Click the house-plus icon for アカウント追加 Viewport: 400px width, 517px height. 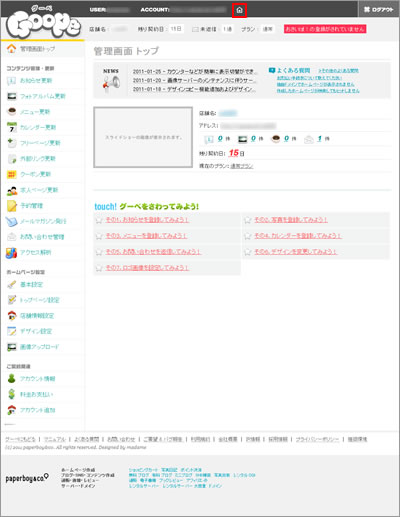(12, 410)
